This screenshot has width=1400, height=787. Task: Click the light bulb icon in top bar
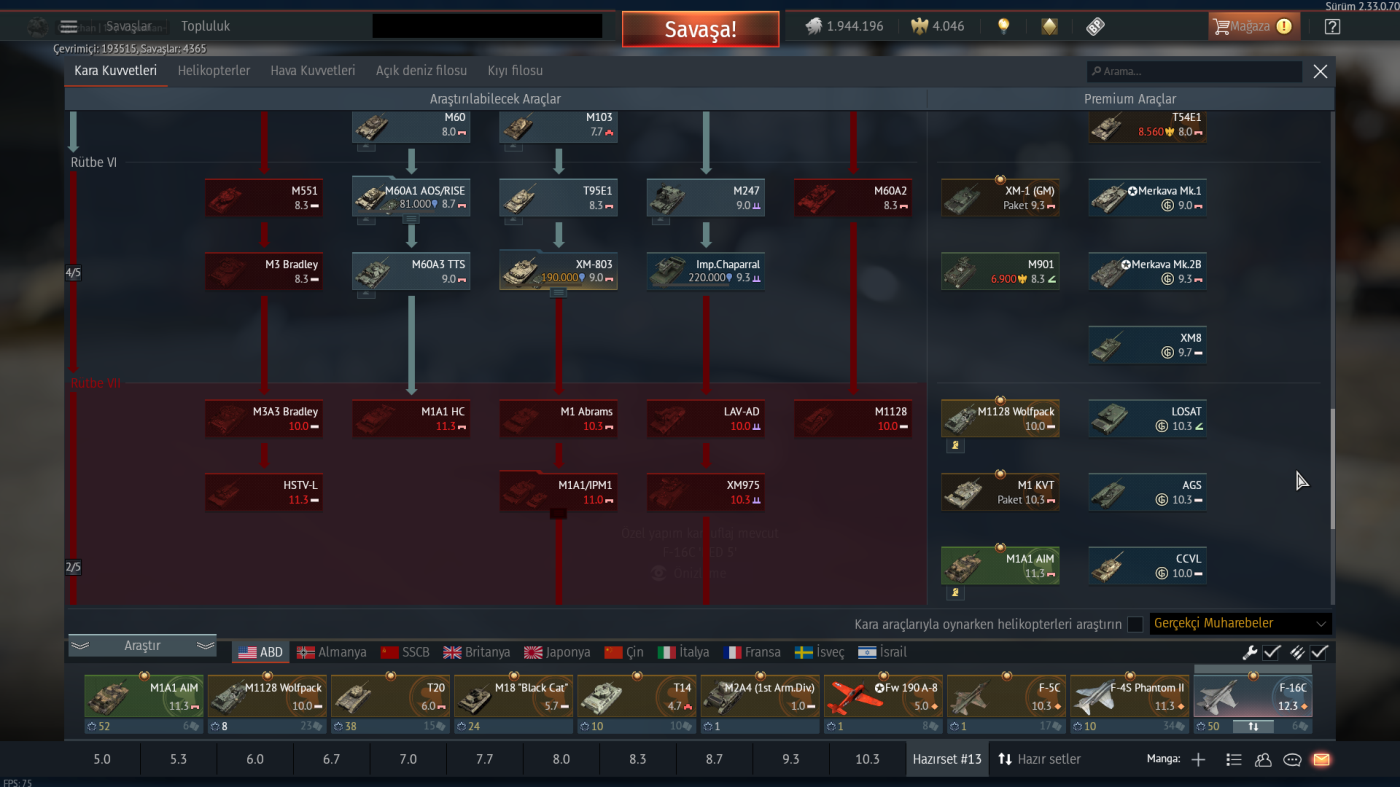pyautogui.click(x=1003, y=27)
